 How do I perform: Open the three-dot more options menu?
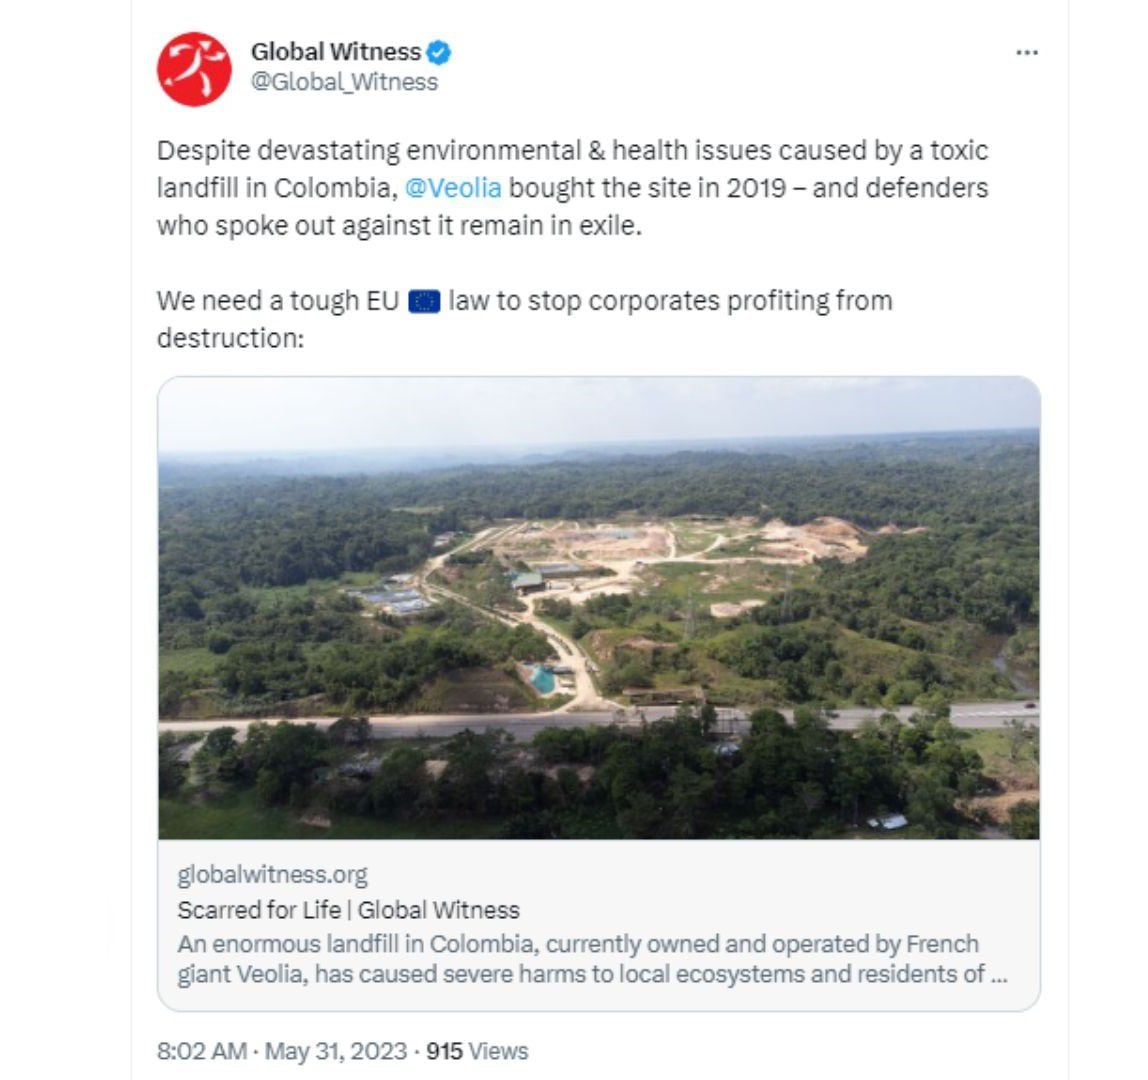click(1026, 53)
